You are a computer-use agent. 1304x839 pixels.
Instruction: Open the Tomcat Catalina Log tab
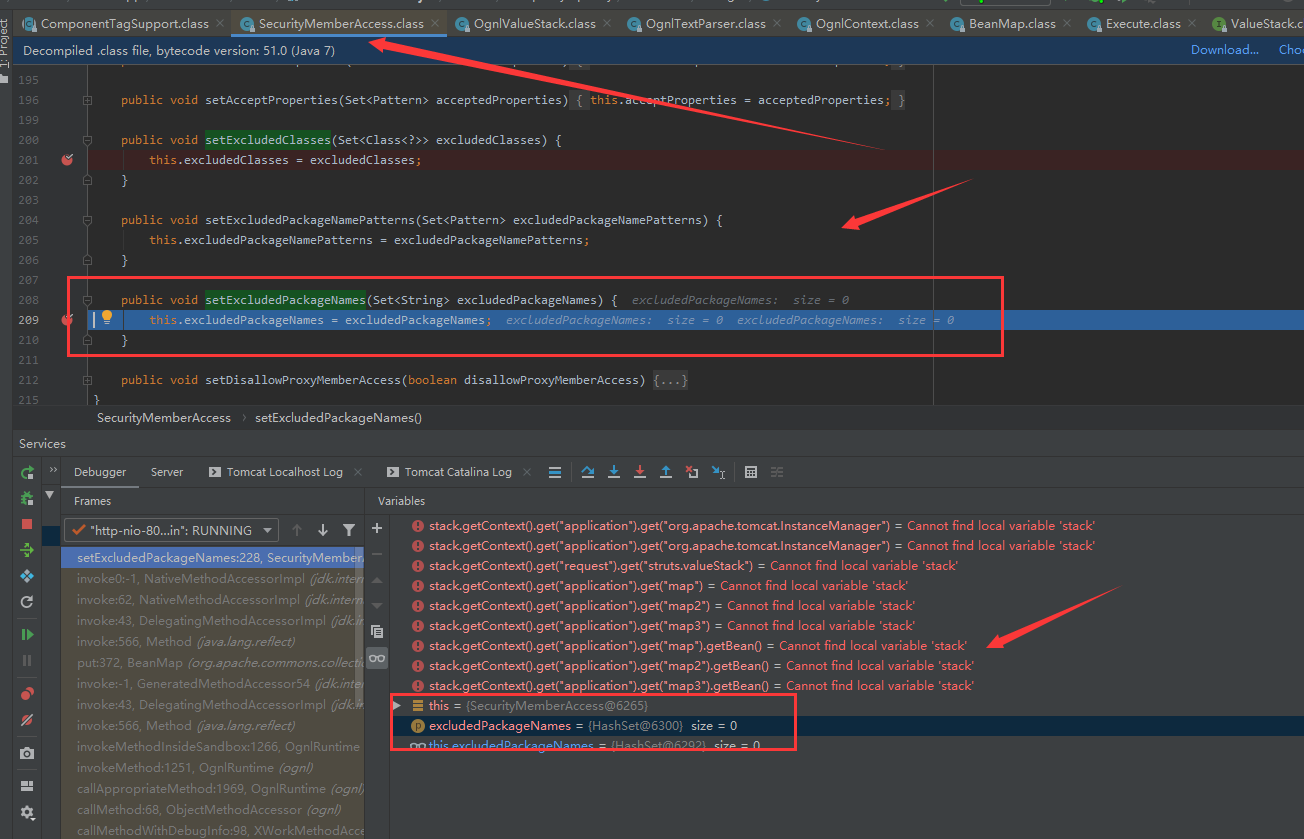click(458, 472)
